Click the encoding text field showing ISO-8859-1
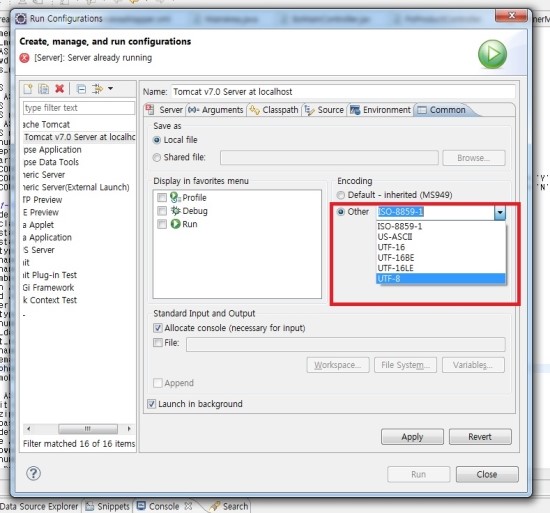The width and height of the screenshot is (550, 513). 435,212
